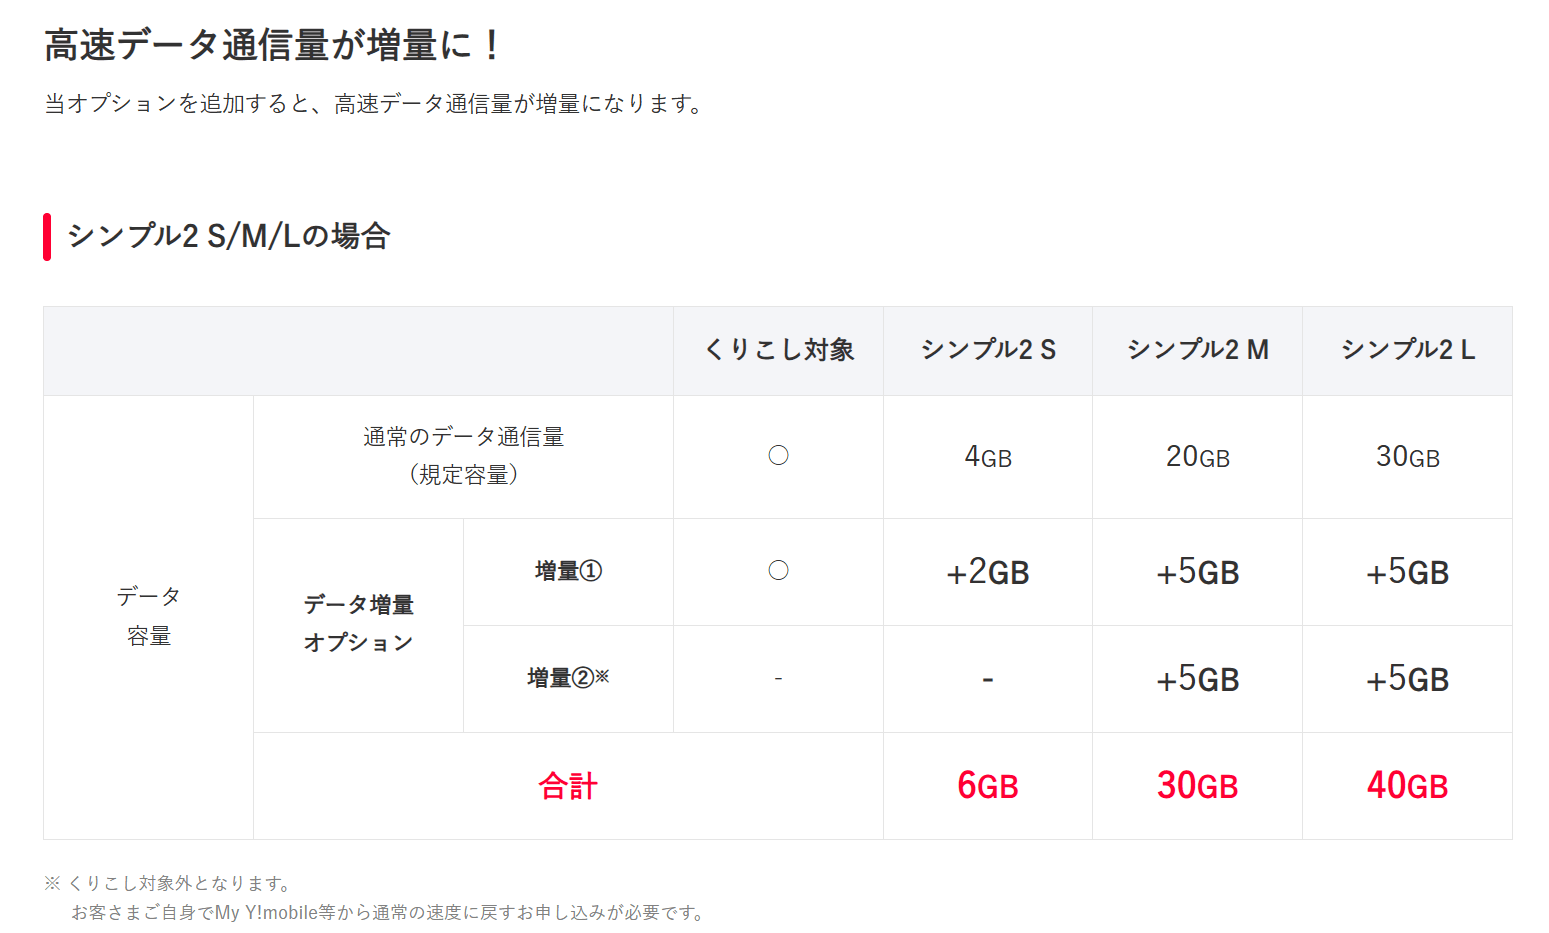Click the 20GB standard data cell

coord(1198,457)
